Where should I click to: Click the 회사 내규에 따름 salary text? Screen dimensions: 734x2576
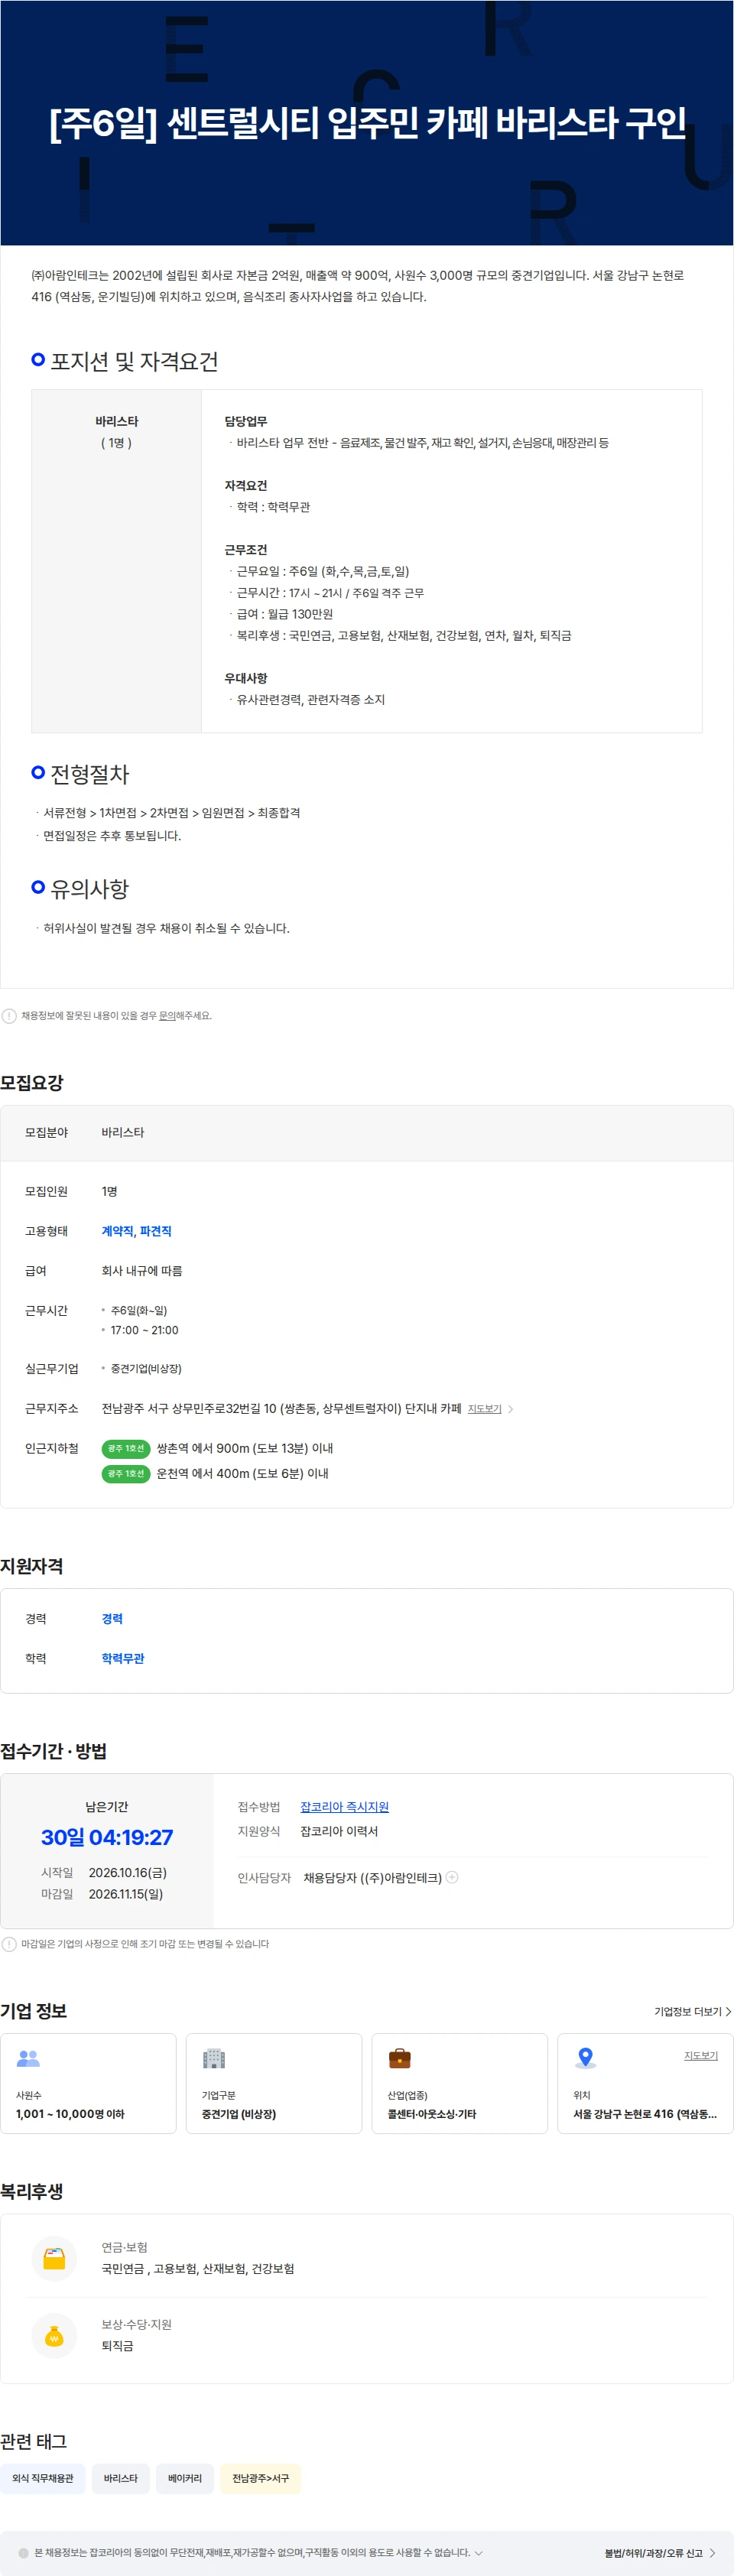[142, 1270]
